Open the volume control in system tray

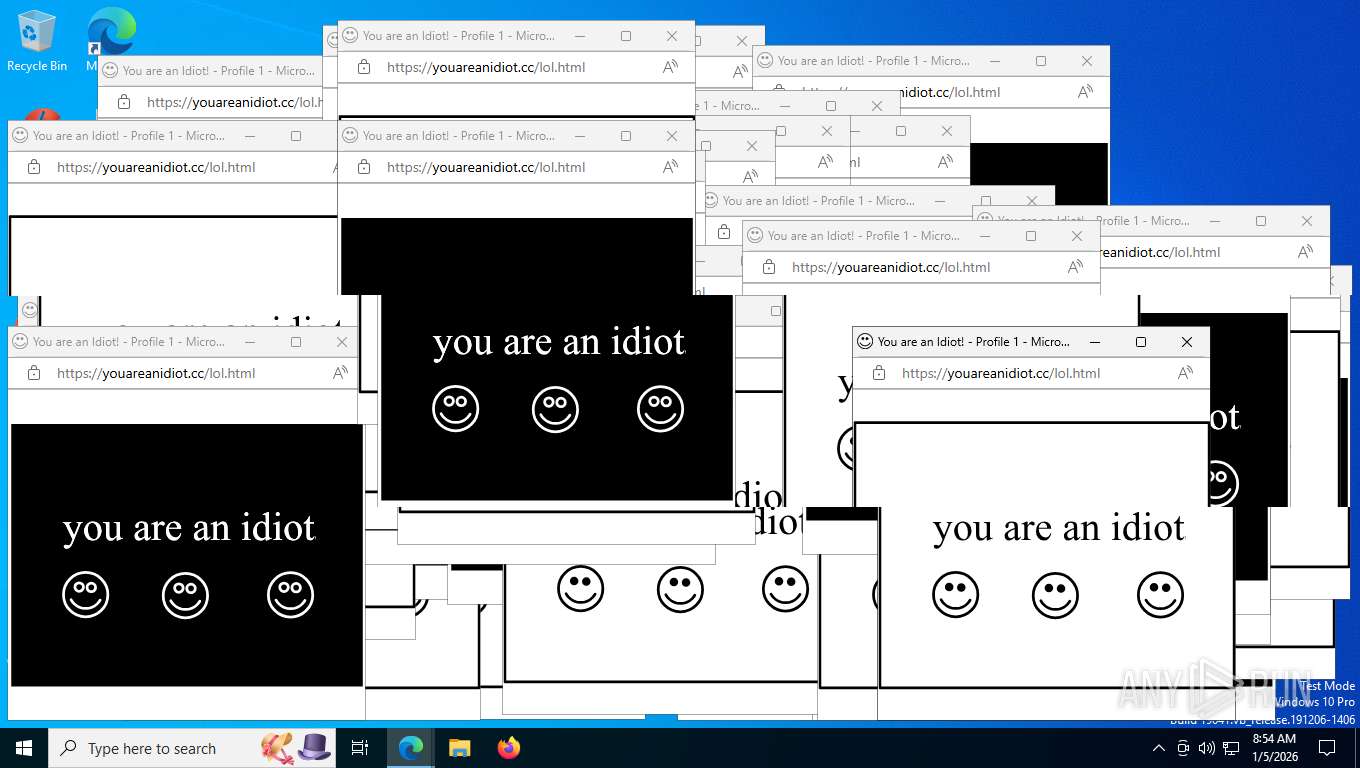coord(1207,748)
